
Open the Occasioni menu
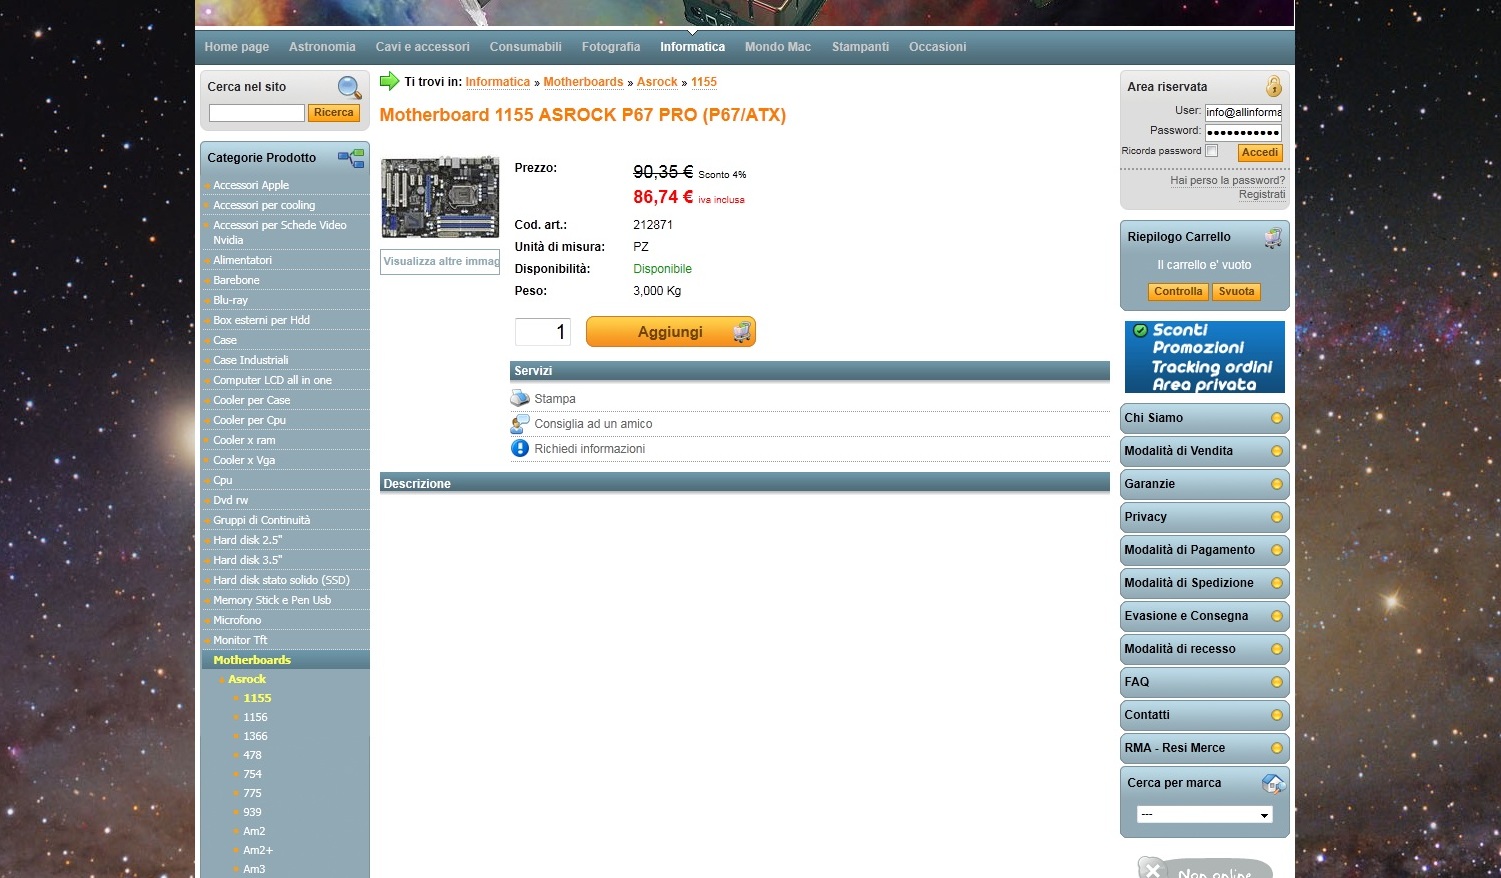pyautogui.click(x=937, y=47)
